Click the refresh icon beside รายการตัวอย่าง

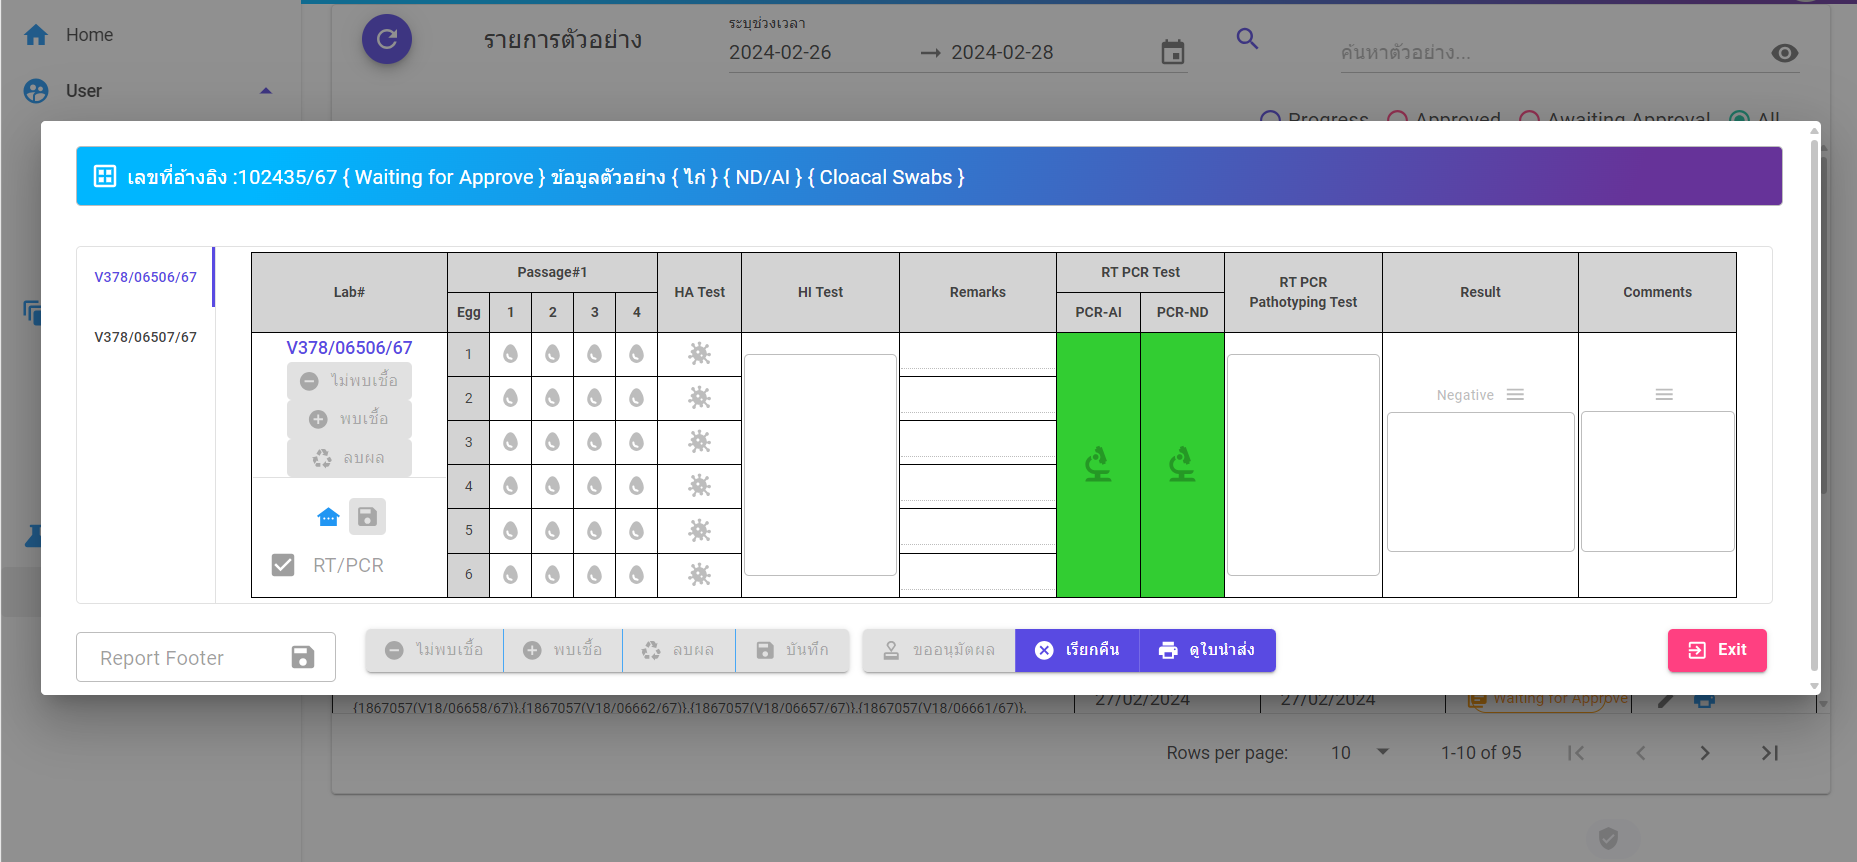[386, 40]
